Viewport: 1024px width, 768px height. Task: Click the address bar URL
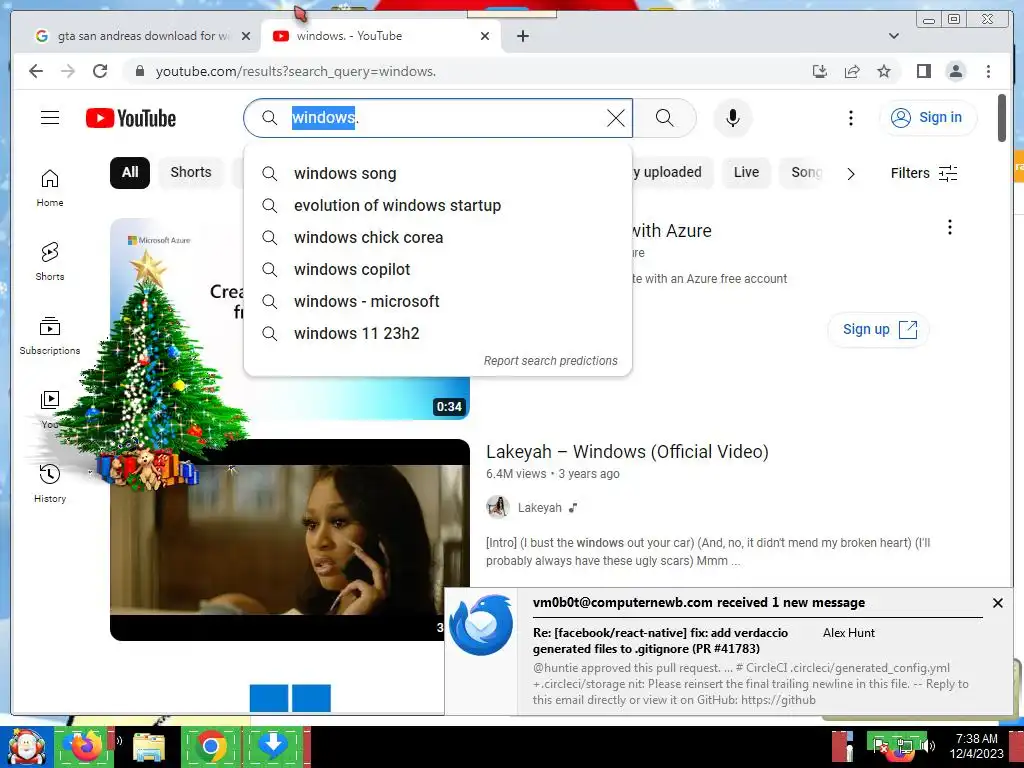[x=295, y=71]
